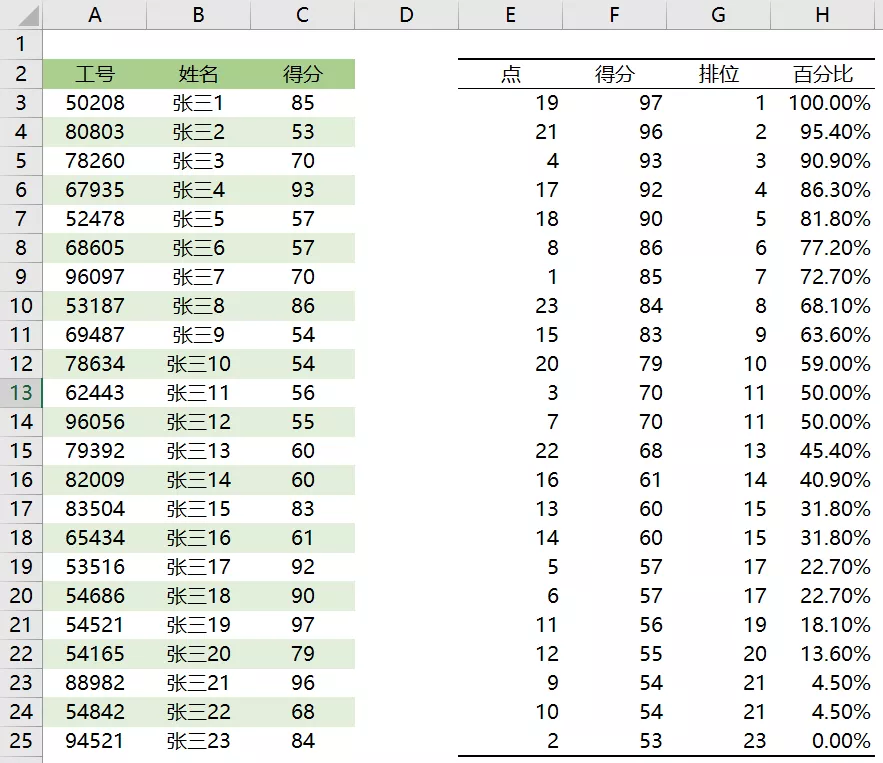Select cell with ID 94521

tap(95, 740)
